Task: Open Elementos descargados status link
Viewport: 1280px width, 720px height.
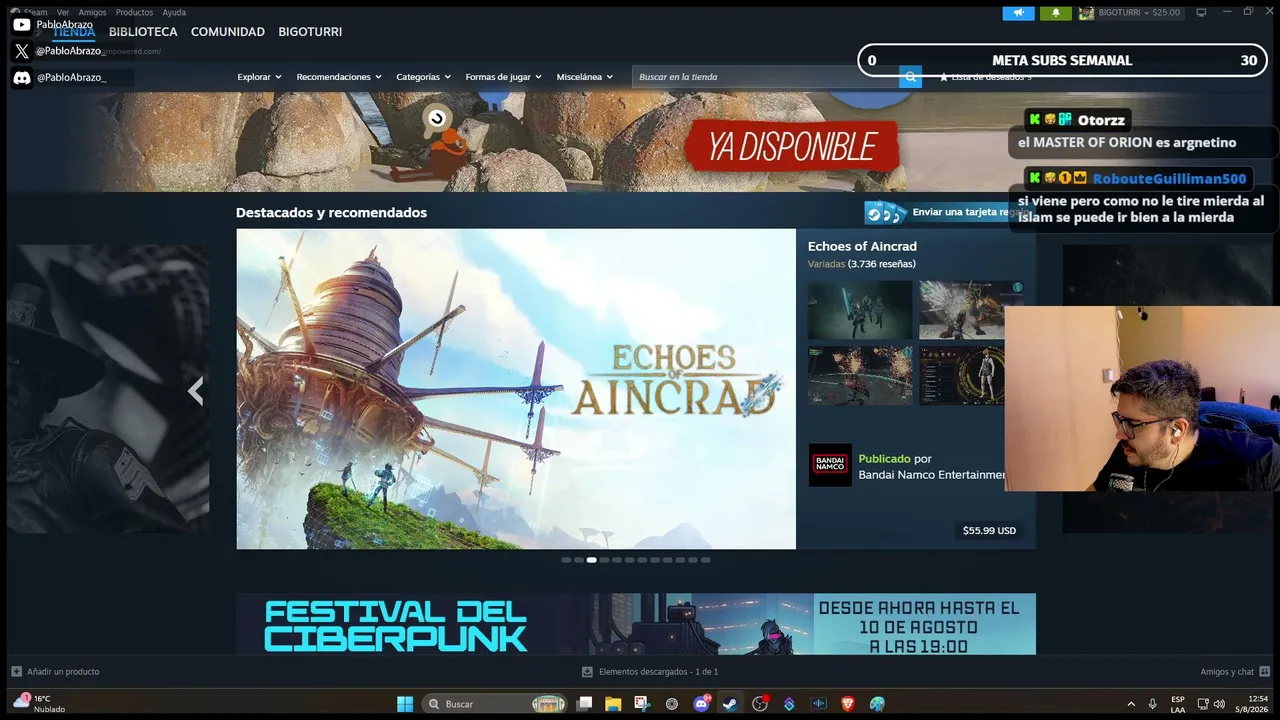Action: tap(658, 672)
